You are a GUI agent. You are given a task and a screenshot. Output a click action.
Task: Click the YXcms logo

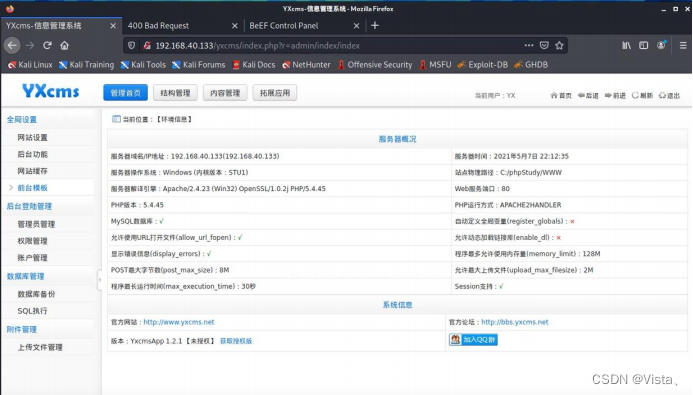(51, 91)
